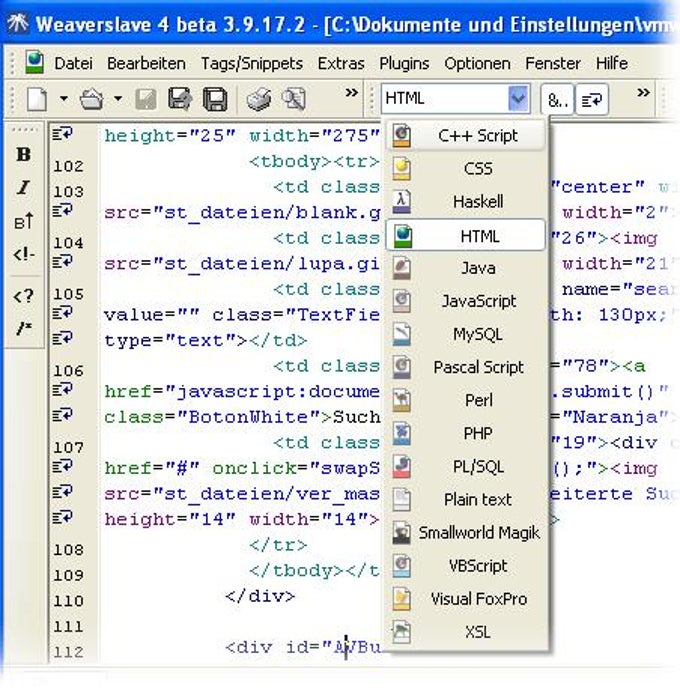Insert PHP tag with '<?' button

point(23,296)
